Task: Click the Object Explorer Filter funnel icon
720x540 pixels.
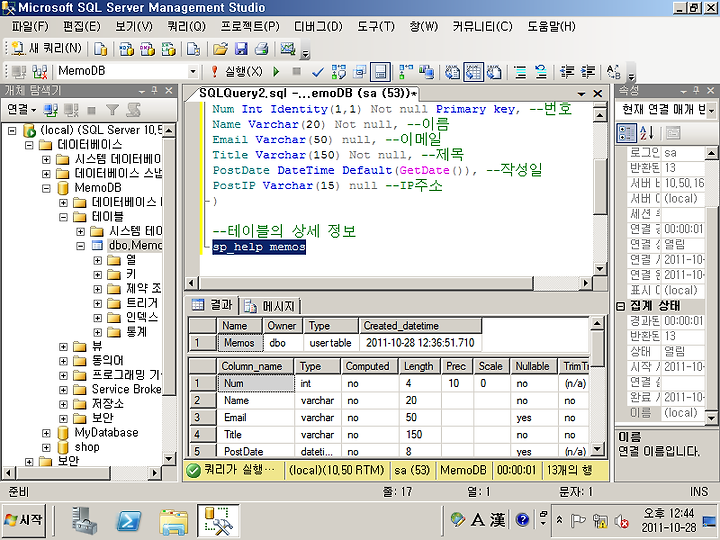Action: click(x=112, y=109)
